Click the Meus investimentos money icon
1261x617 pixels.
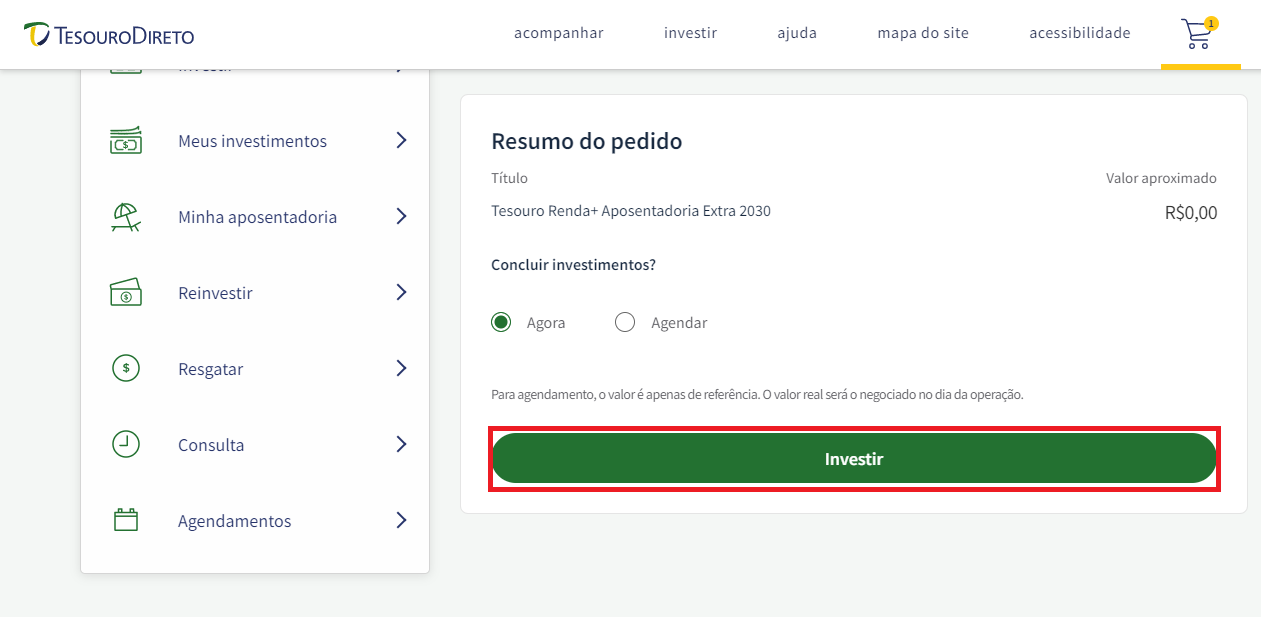tap(126, 141)
